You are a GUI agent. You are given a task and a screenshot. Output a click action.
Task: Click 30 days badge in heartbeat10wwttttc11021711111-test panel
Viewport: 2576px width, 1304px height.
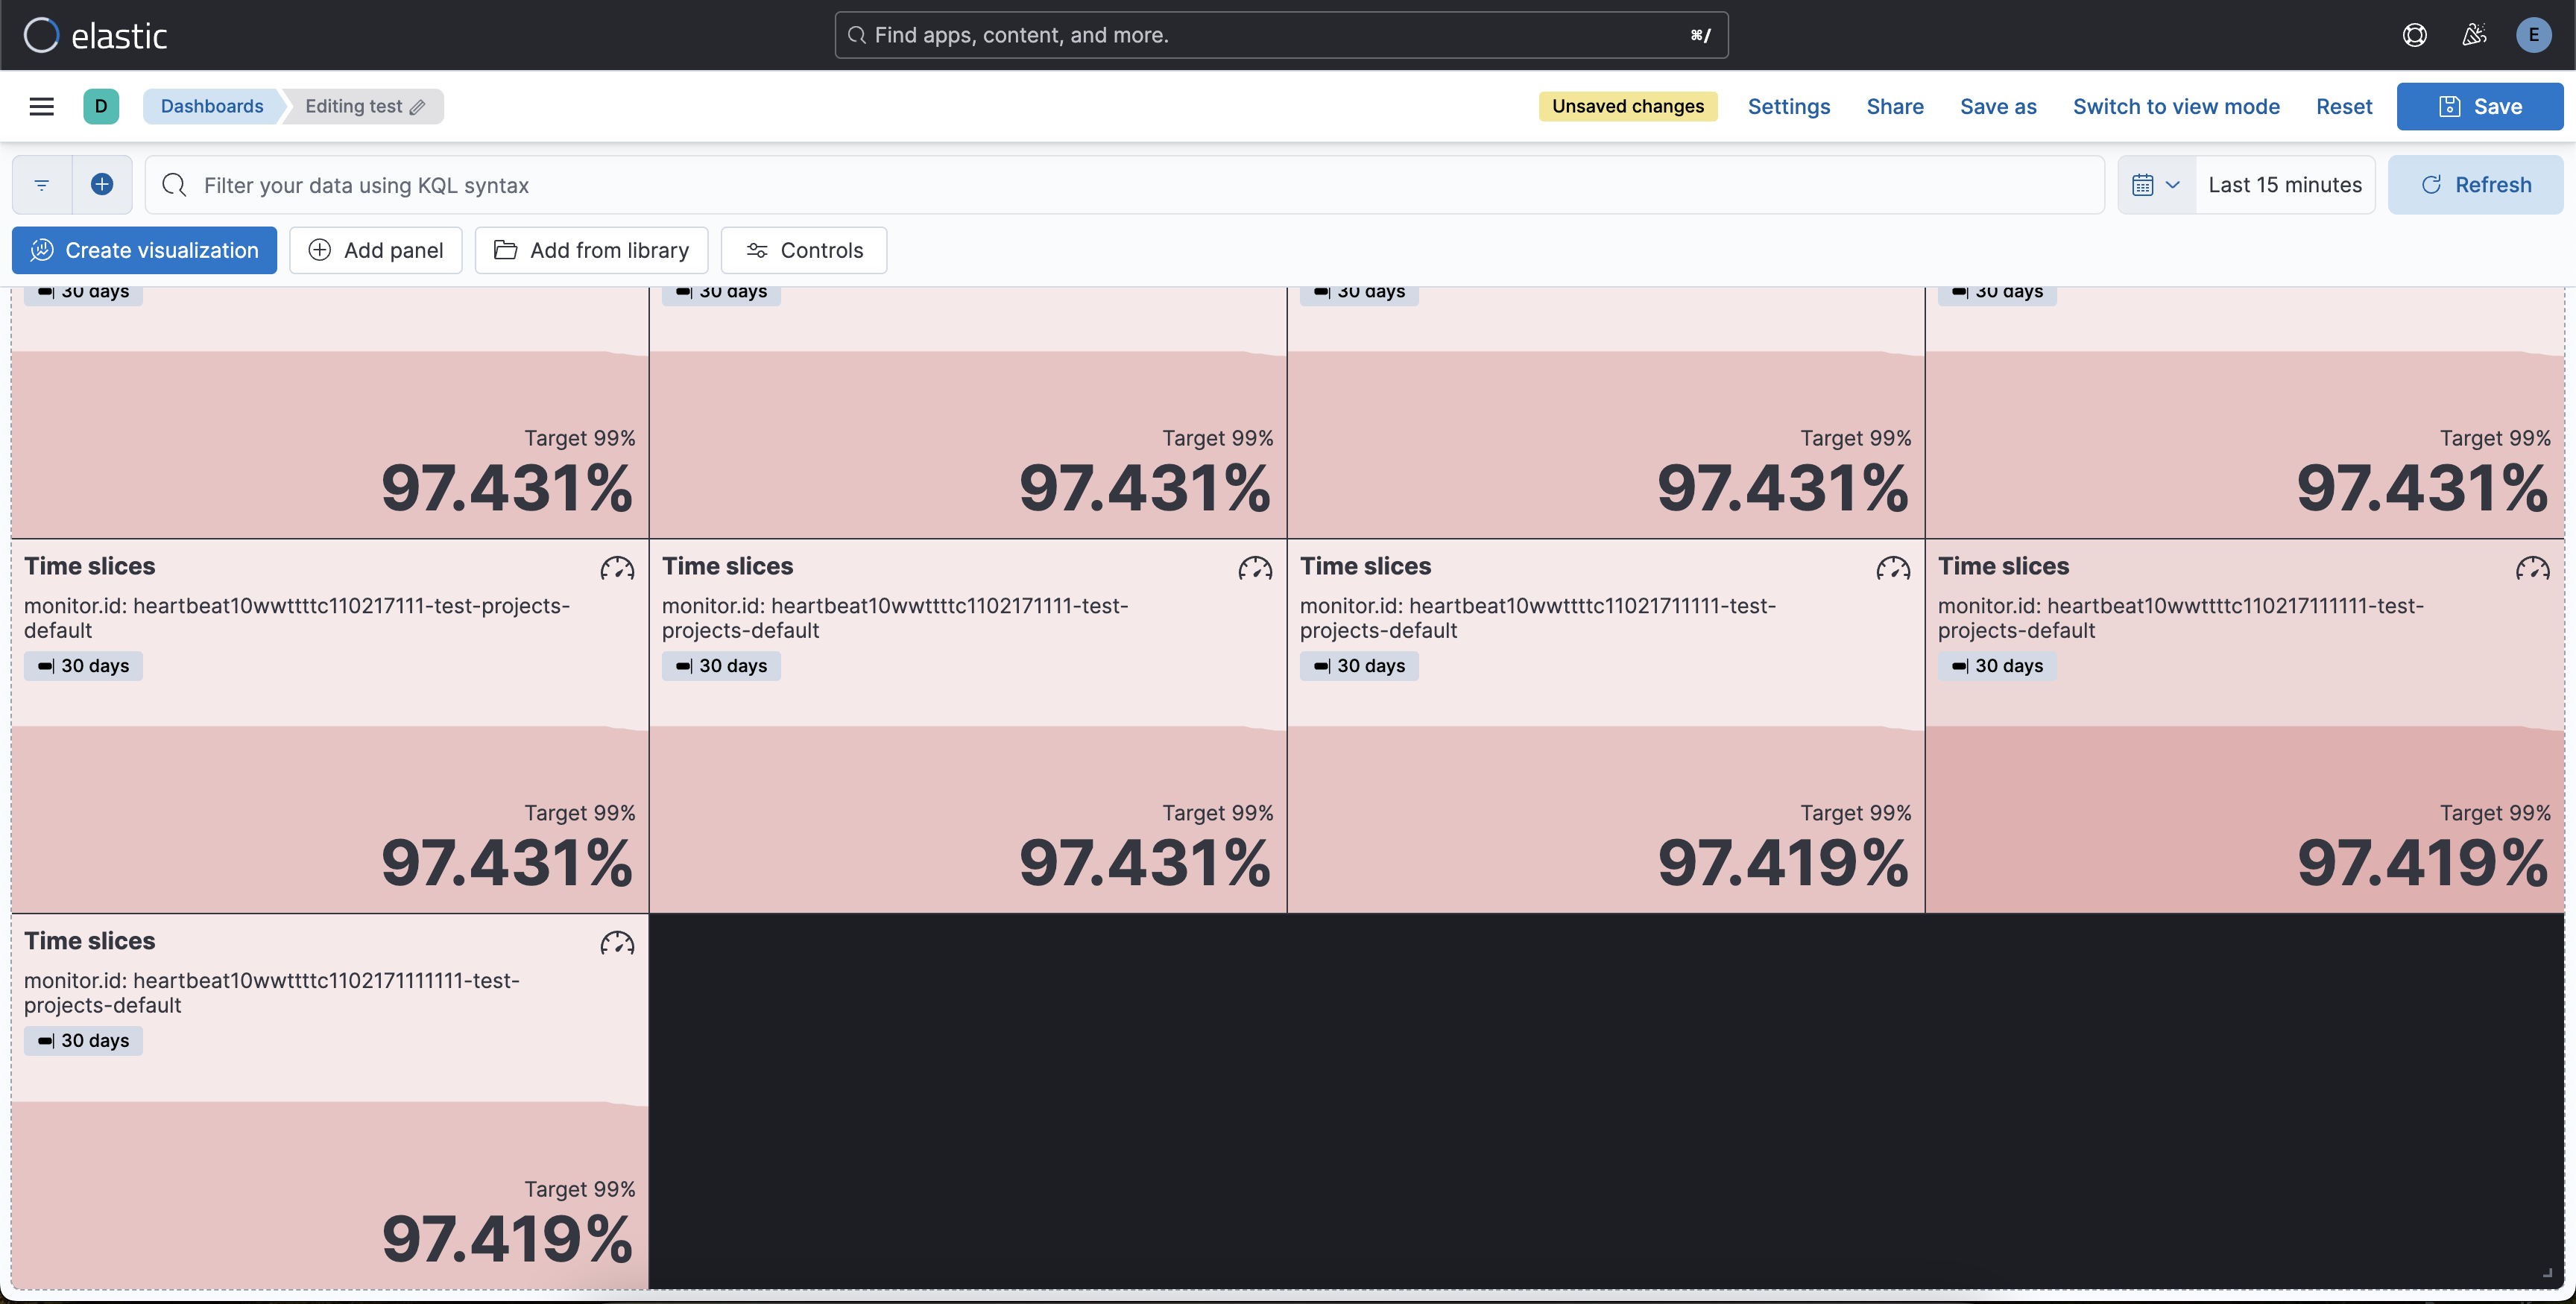click(1359, 666)
